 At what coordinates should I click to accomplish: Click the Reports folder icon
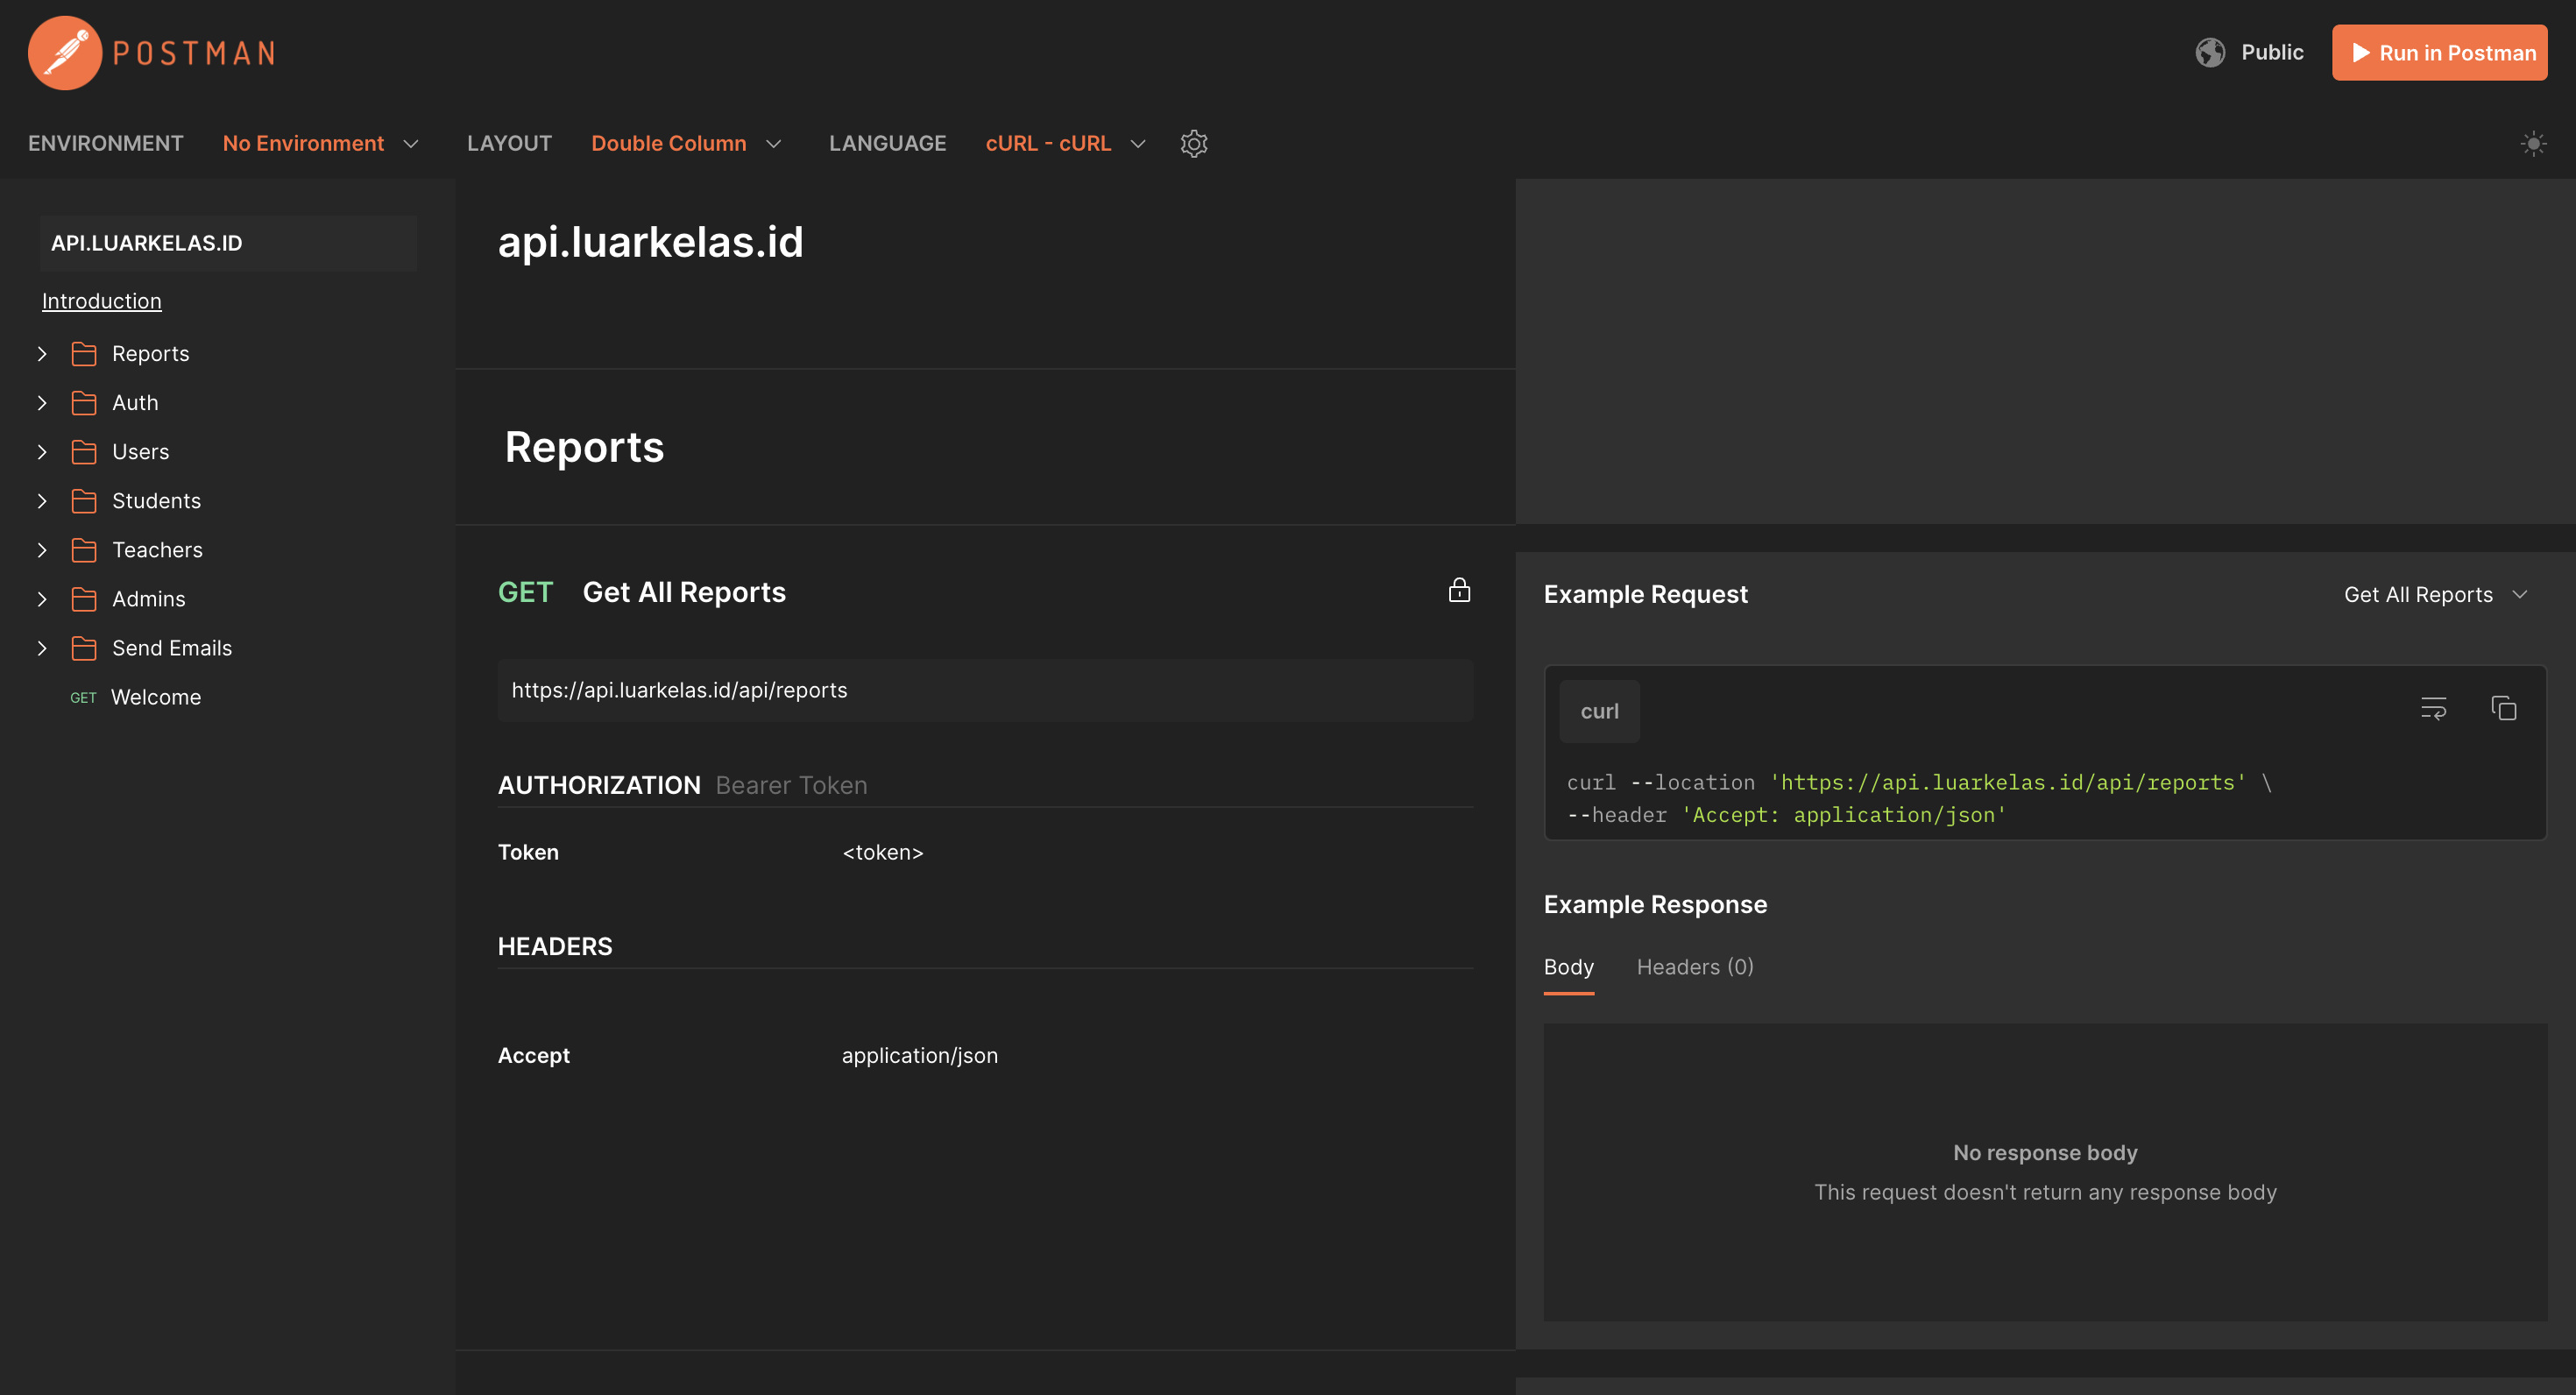(x=84, y=354)
